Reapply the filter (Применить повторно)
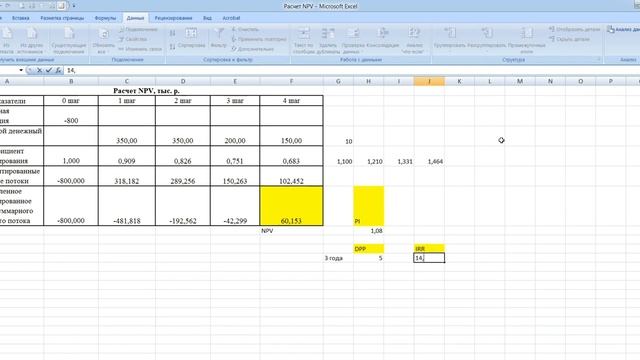Viewport: 640px width, 360px height. (259, 39)
